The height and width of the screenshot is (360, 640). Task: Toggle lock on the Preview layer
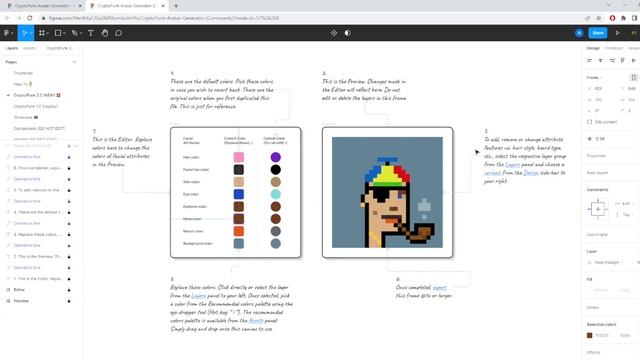pos(69,301)
